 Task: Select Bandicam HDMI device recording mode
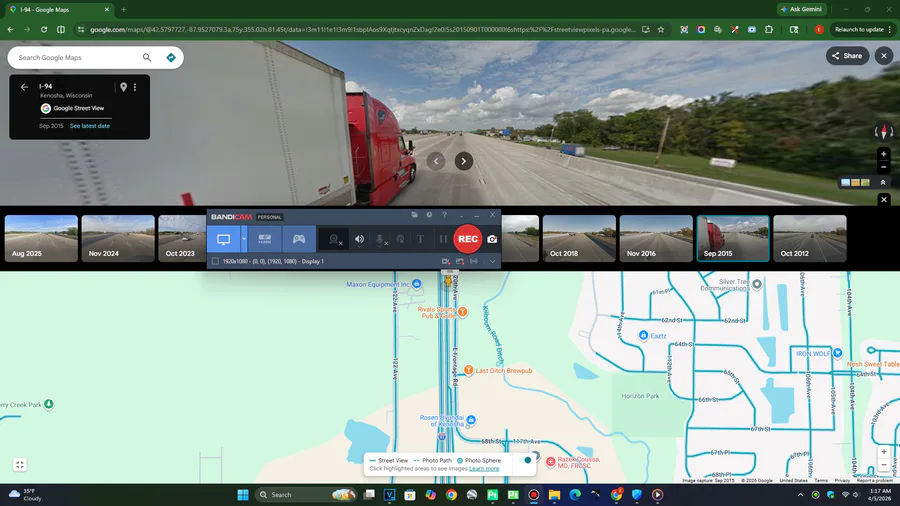[265, 239]
